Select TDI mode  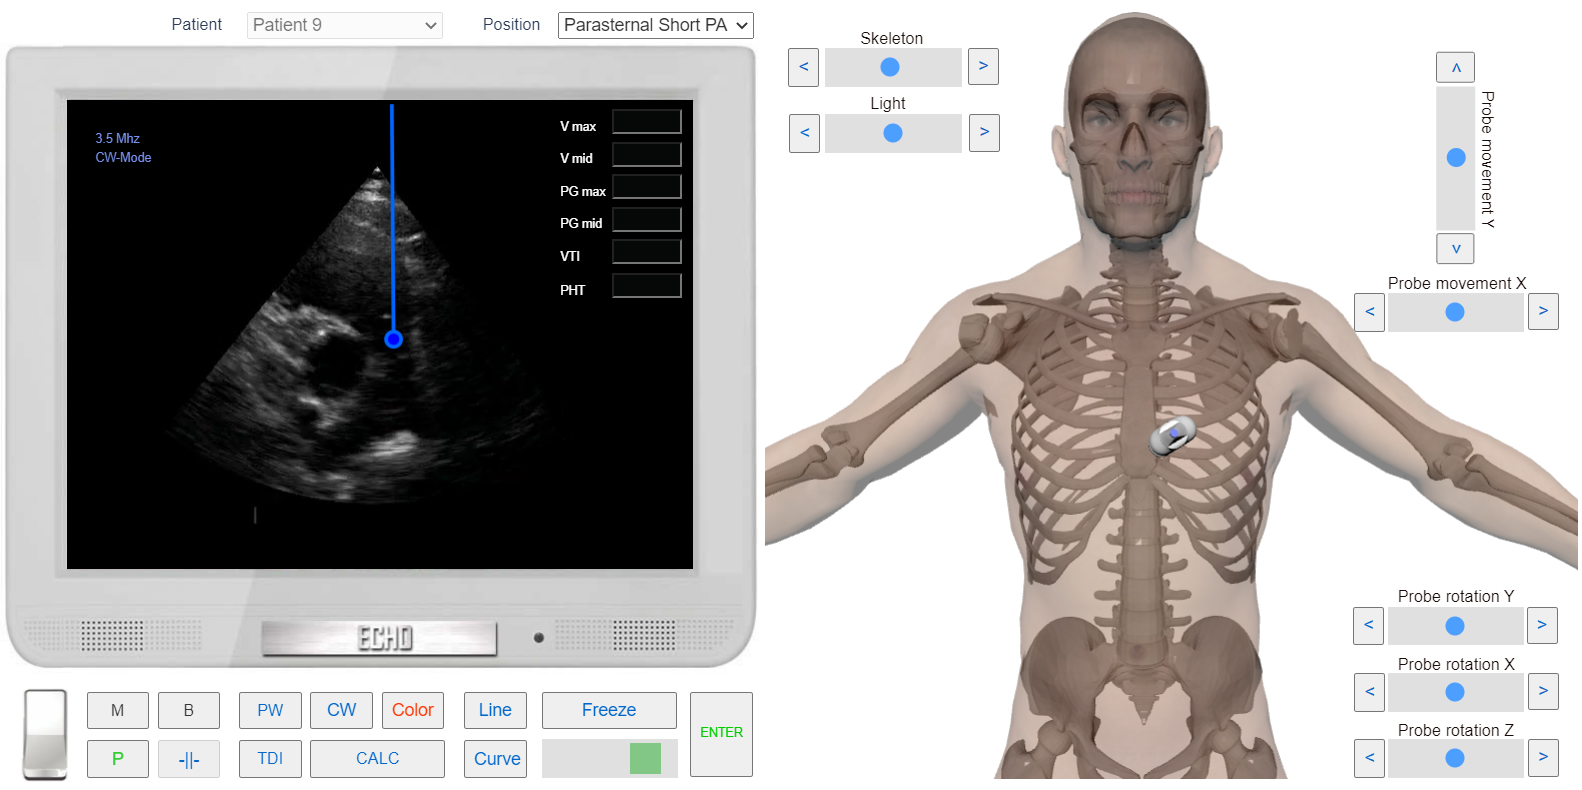tap(270, 759)
